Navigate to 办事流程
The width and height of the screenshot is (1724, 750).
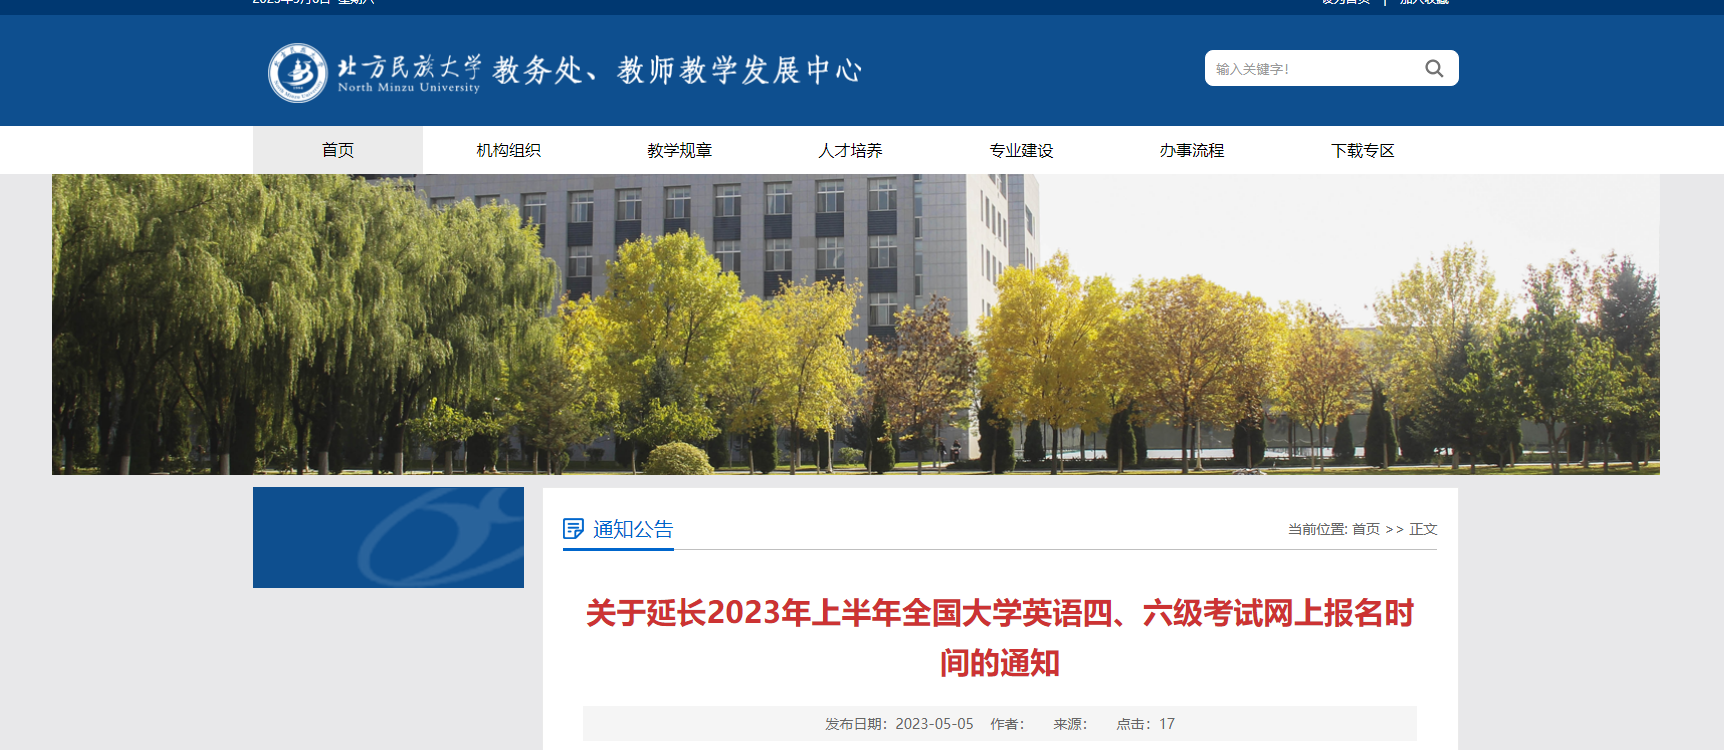1191,150
